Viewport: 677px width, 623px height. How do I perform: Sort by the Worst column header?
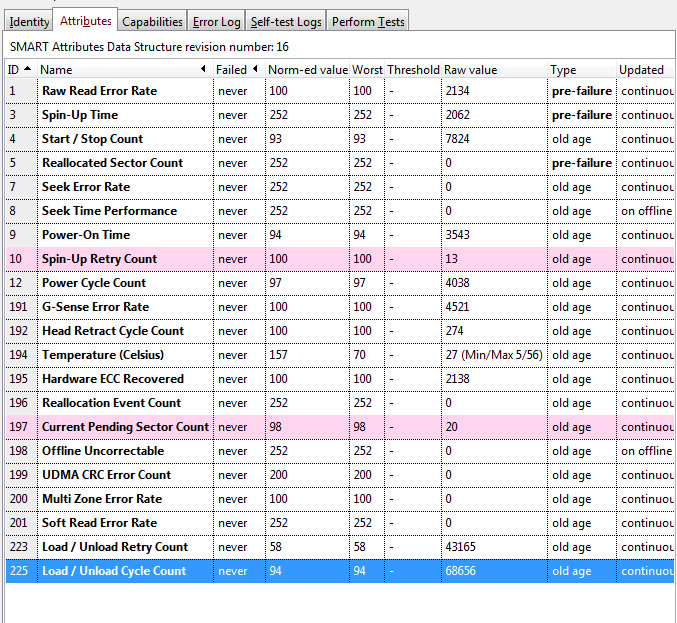[367, 70]
